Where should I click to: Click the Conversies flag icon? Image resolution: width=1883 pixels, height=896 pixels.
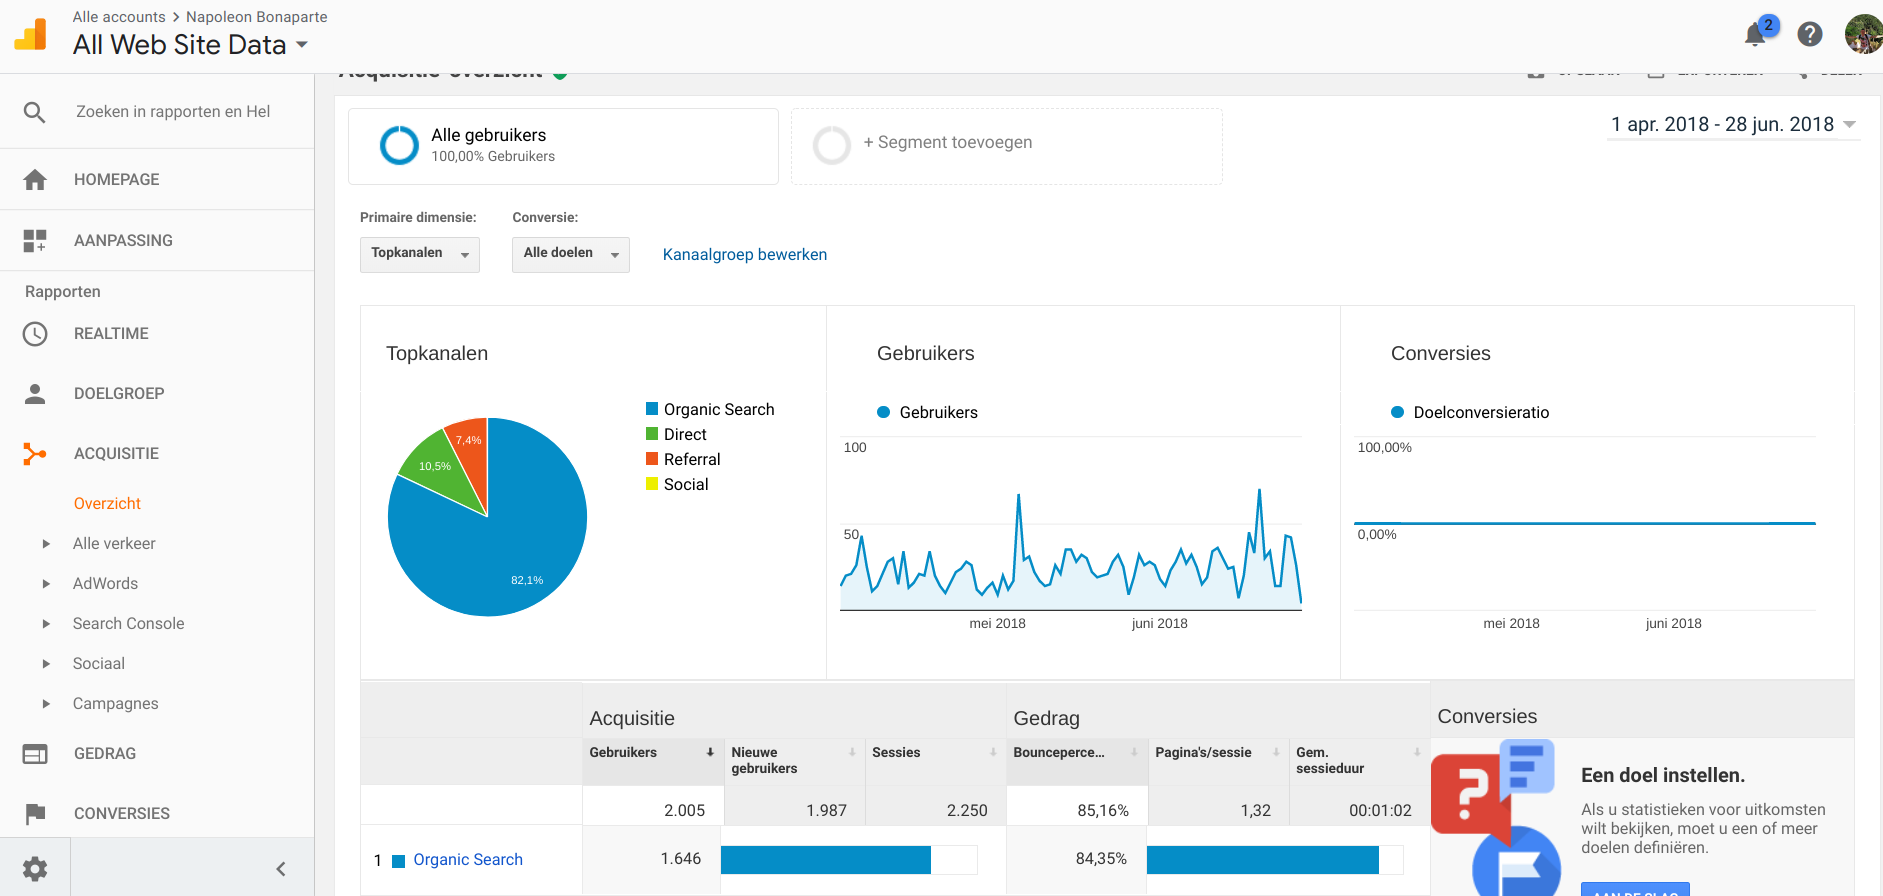[x=35, y=814]
